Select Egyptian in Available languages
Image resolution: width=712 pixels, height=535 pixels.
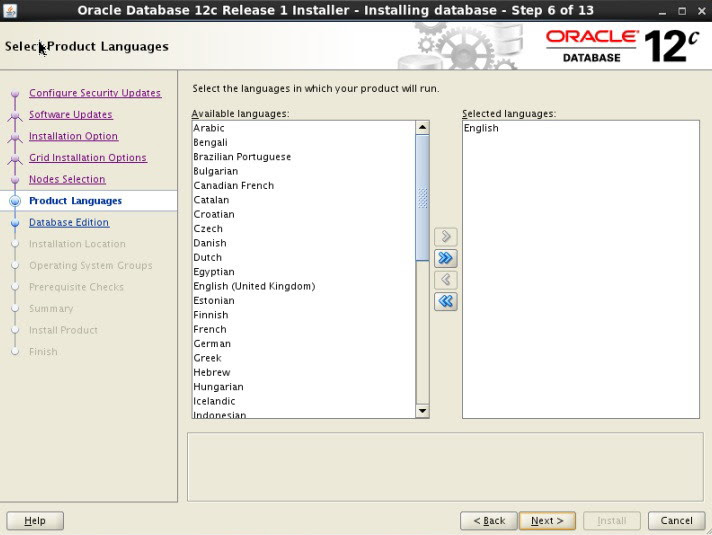click(303, 272)
